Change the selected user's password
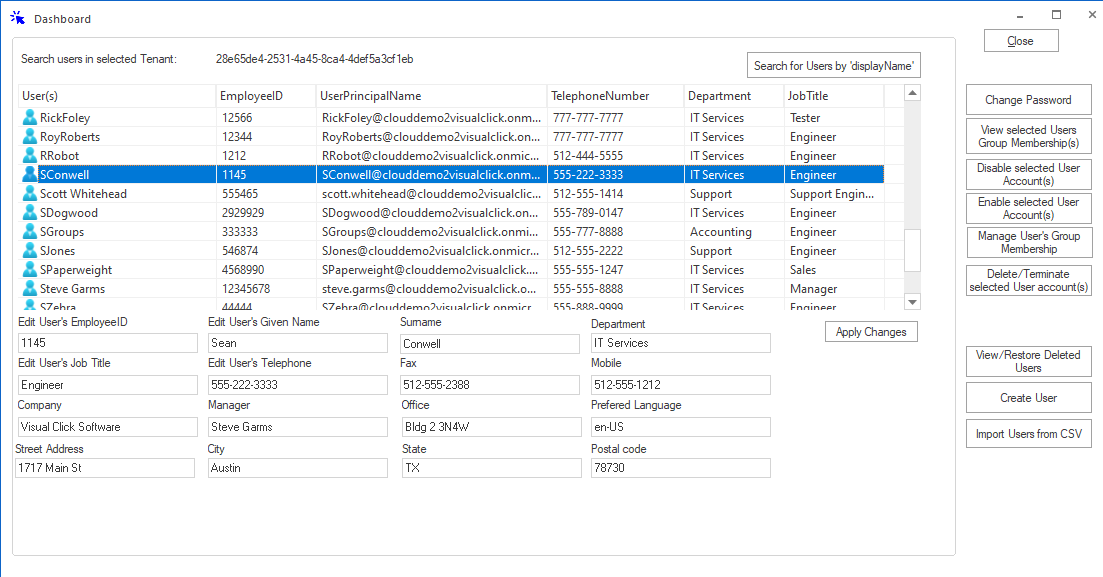1103x577 pixels. 1028,100
